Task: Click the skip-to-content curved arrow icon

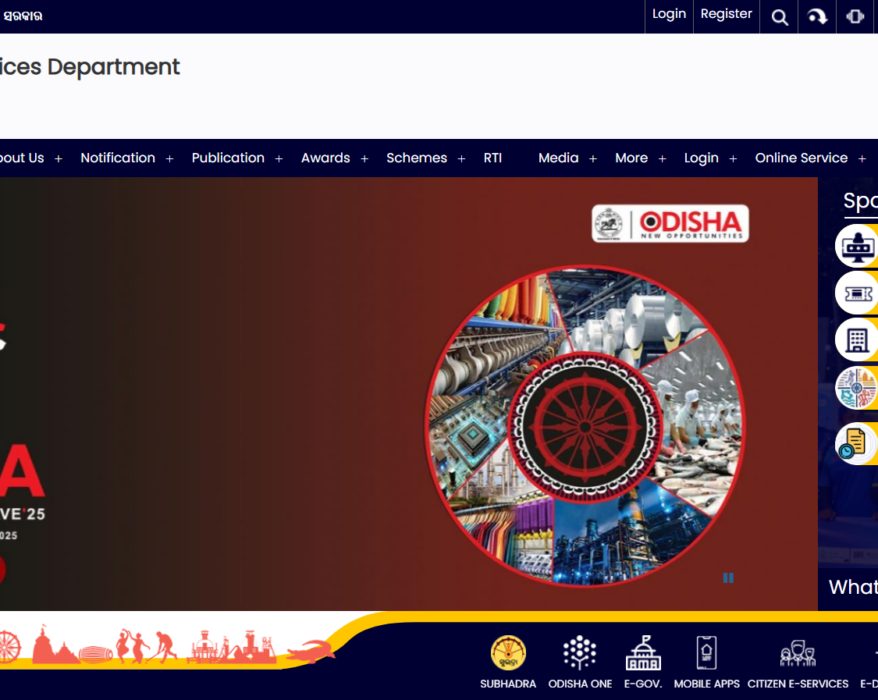Action: point(818,17)
